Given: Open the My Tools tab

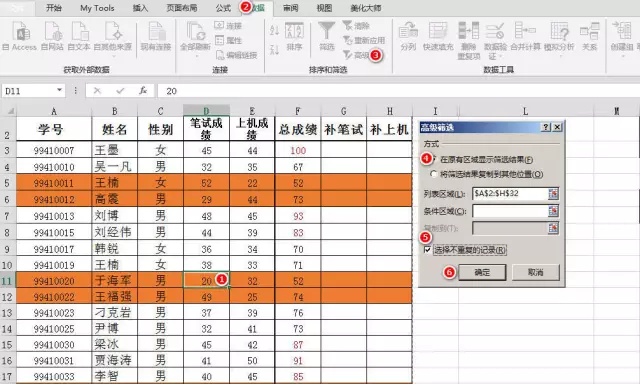Looking at the screenshot, I should pos(97,8).
